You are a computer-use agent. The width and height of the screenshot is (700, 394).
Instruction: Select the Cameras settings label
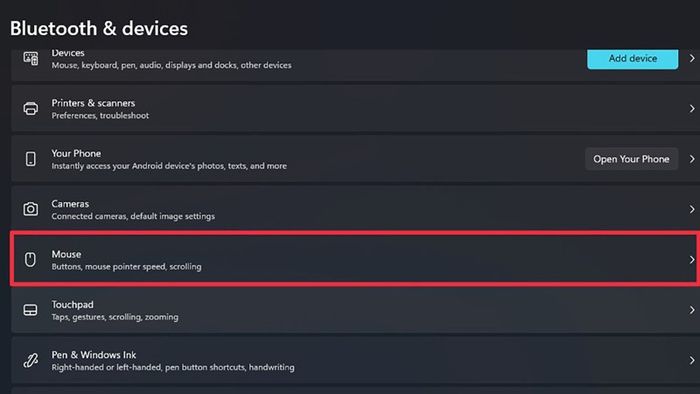70,203
